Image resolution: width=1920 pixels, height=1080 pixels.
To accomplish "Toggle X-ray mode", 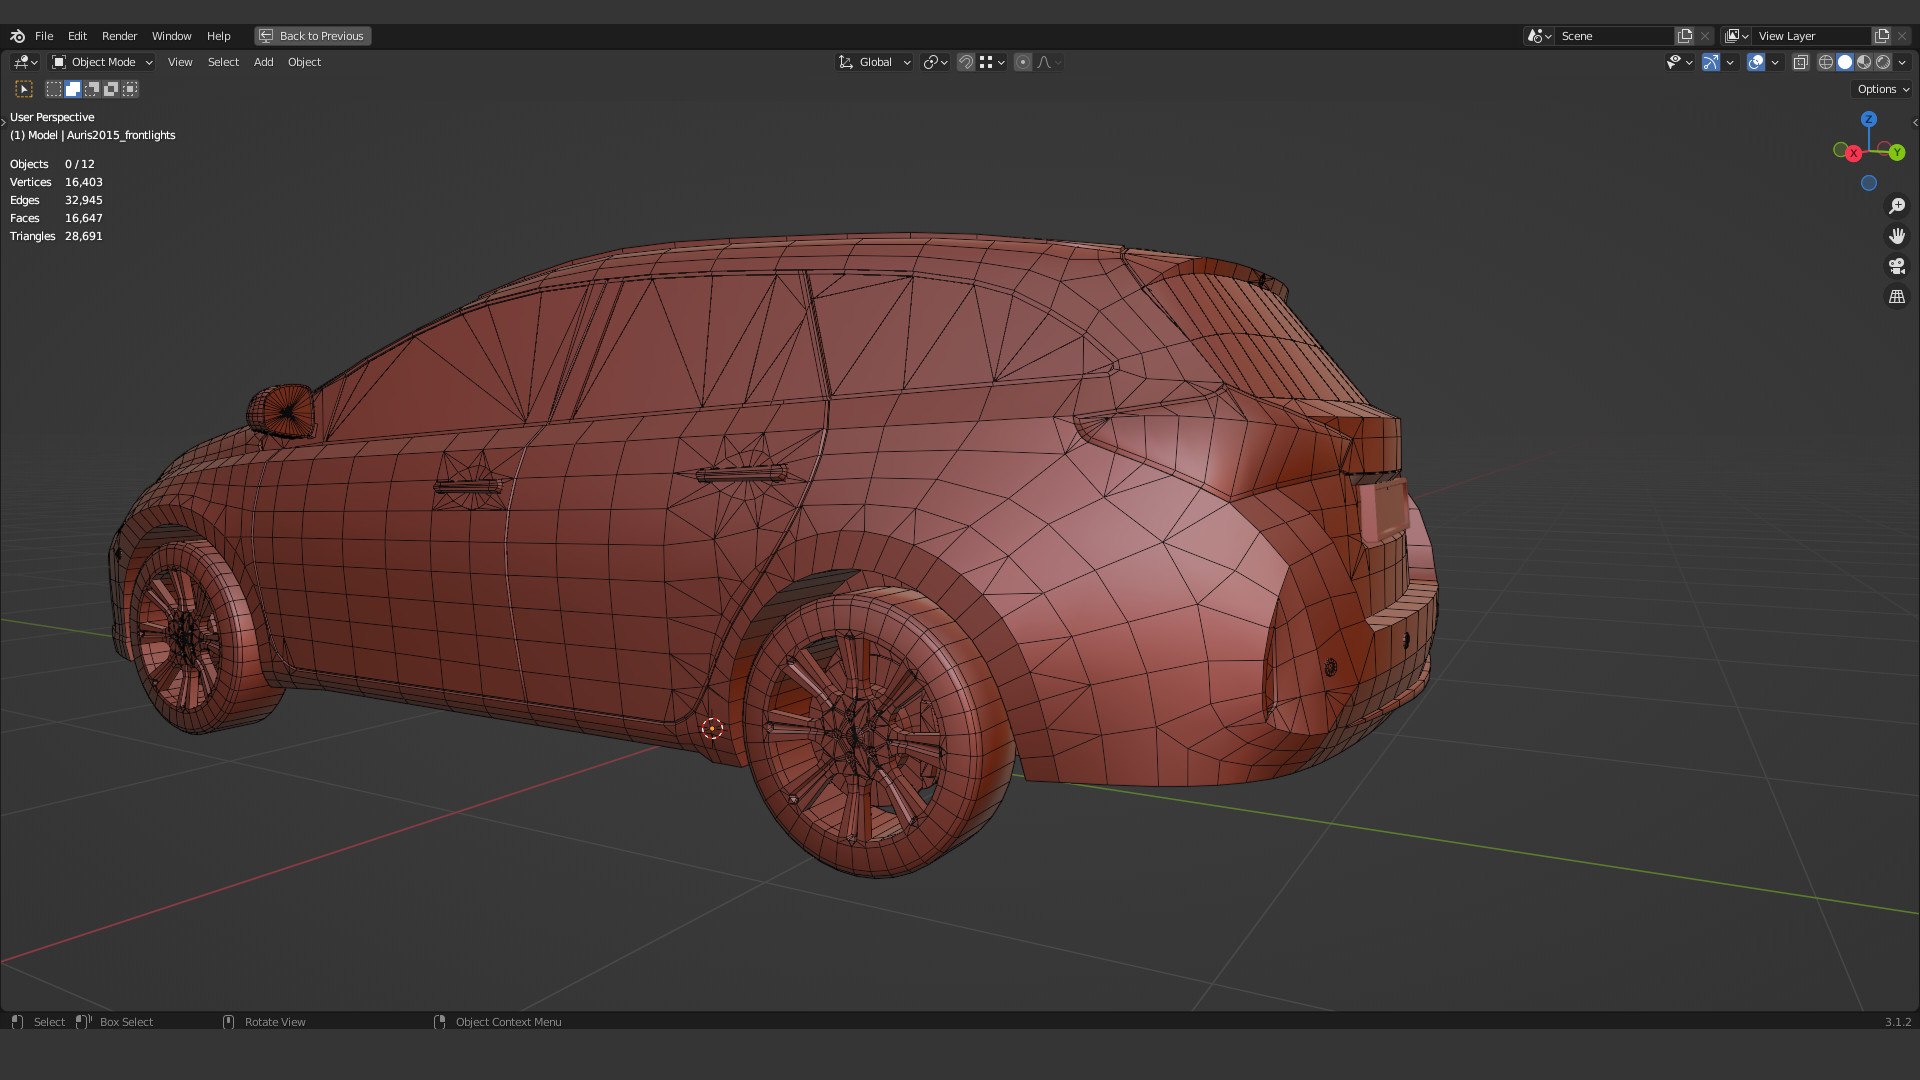I will pos(1801,62).
